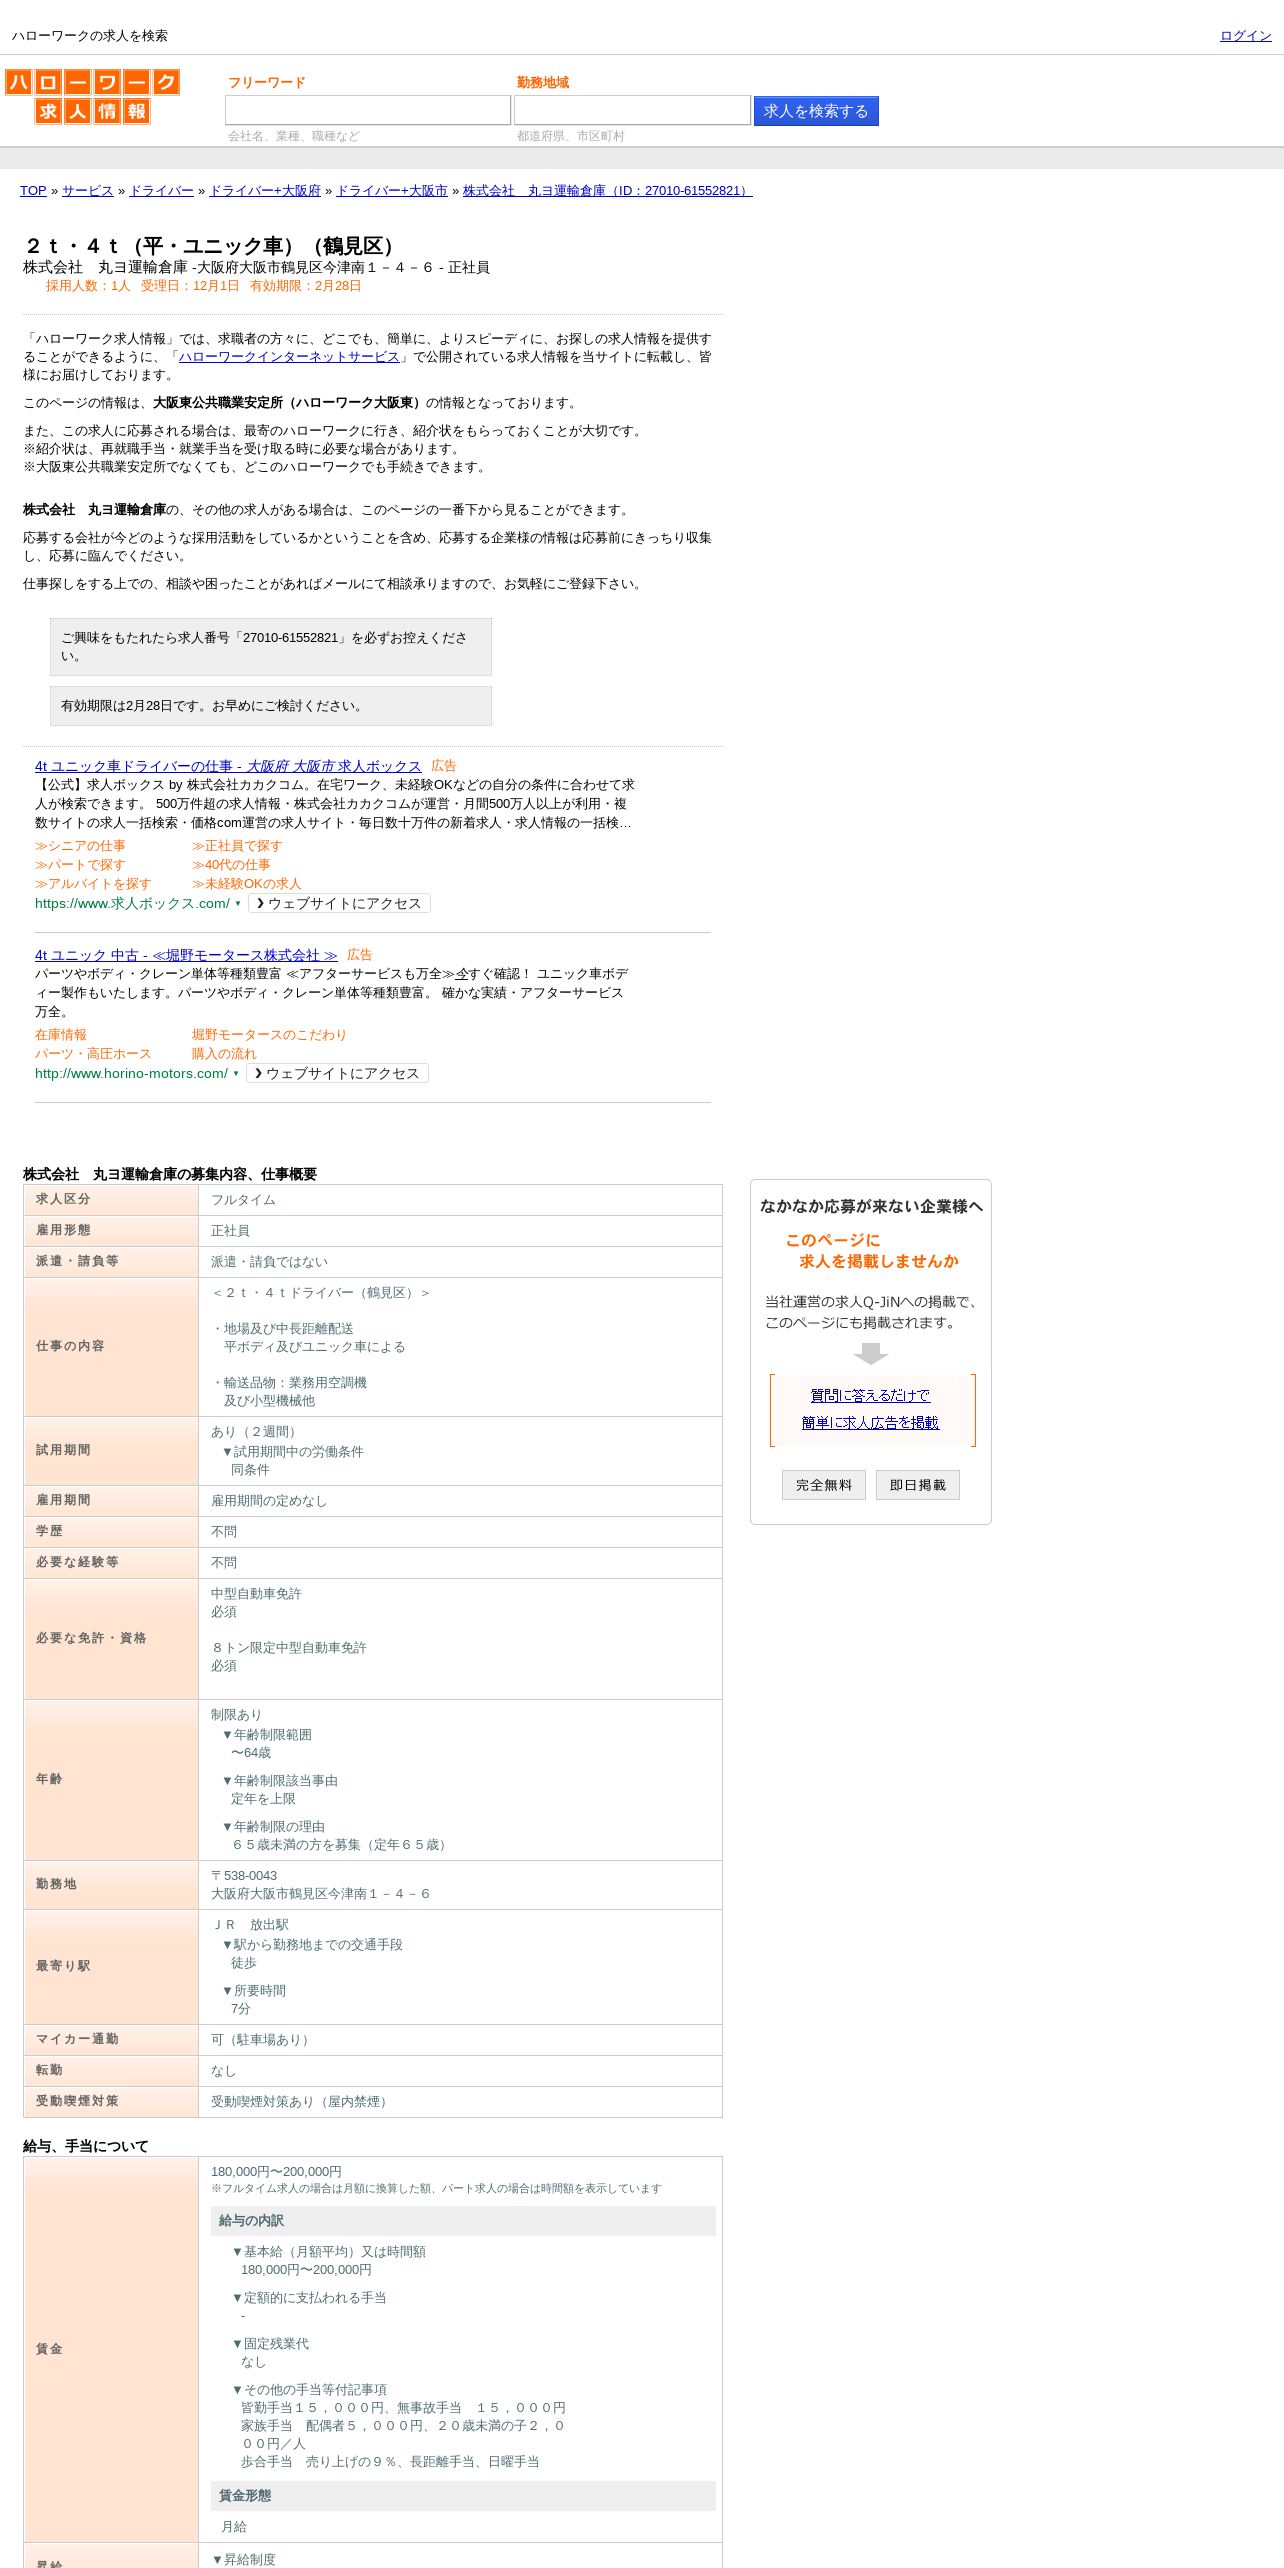Viewport: 1284px width, 2568px height.
Task: Go to TOP breadcrumb link
Action: [x=33, y=191]
